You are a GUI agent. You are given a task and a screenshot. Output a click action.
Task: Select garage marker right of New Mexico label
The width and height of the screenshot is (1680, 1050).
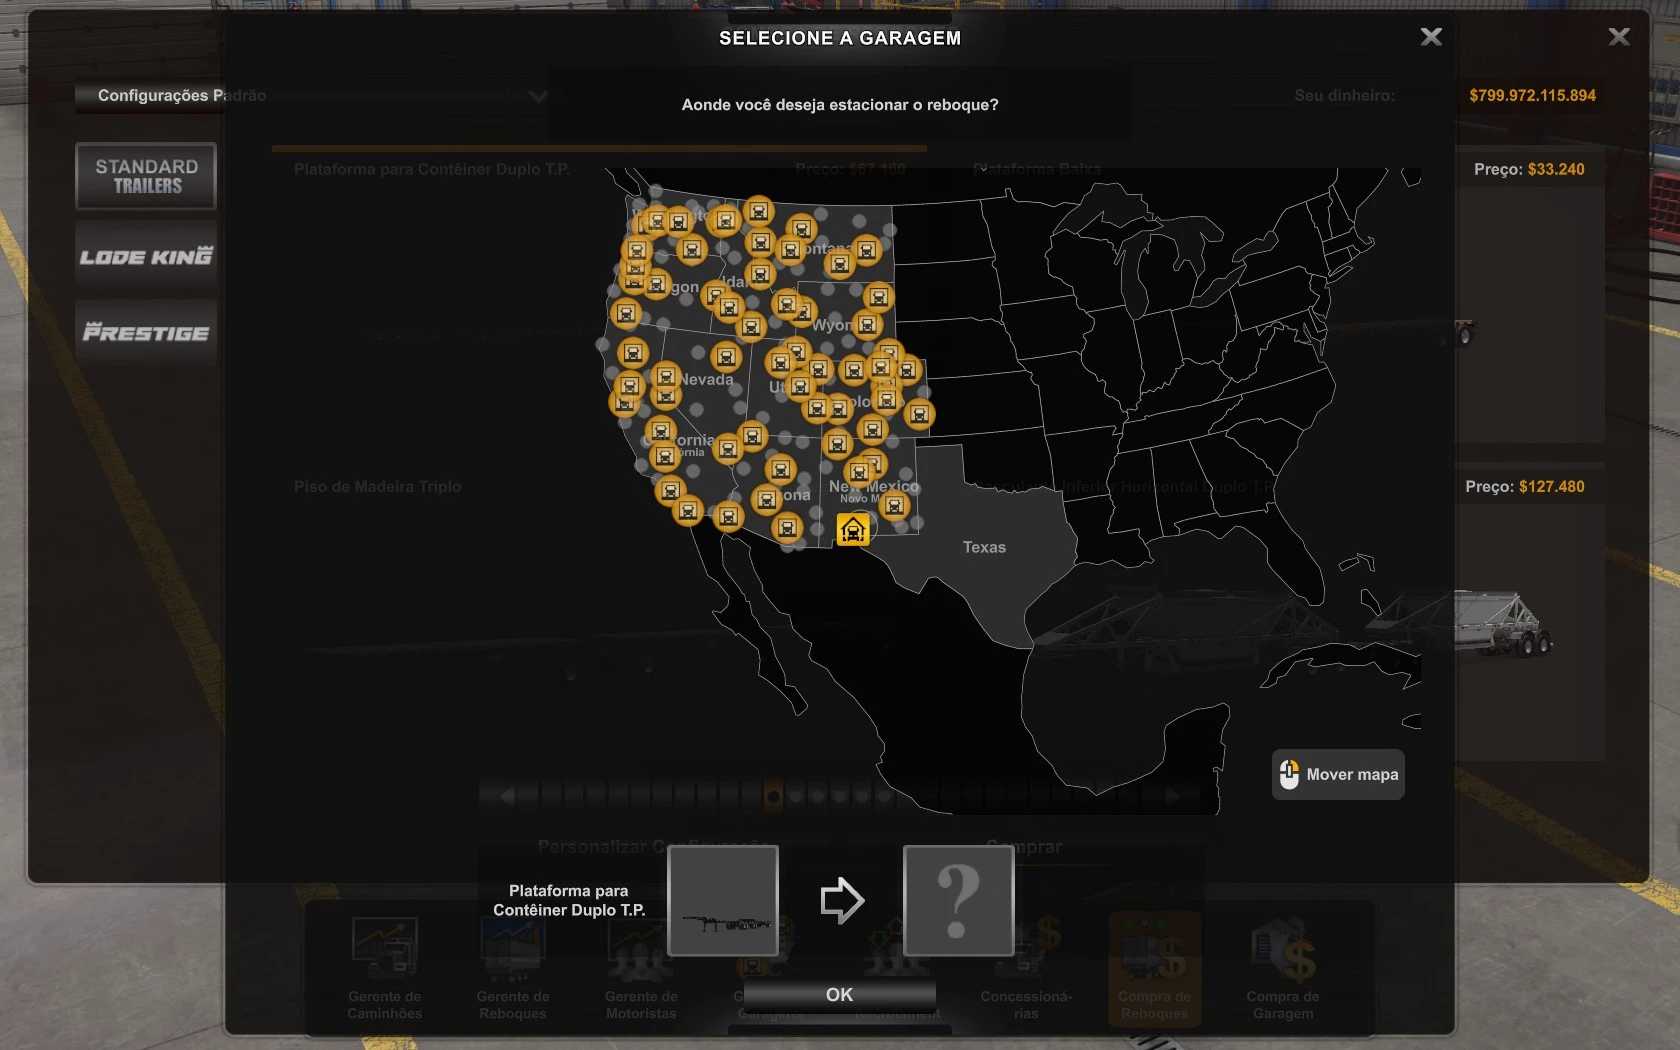895,506
